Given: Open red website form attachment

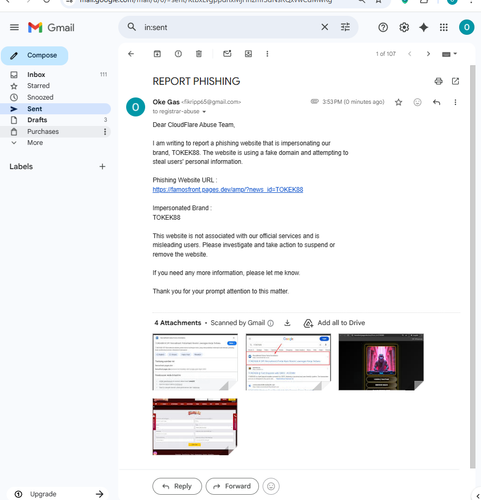Looking at the screenshot, I should pyautogui.click(x=195, y=427).
